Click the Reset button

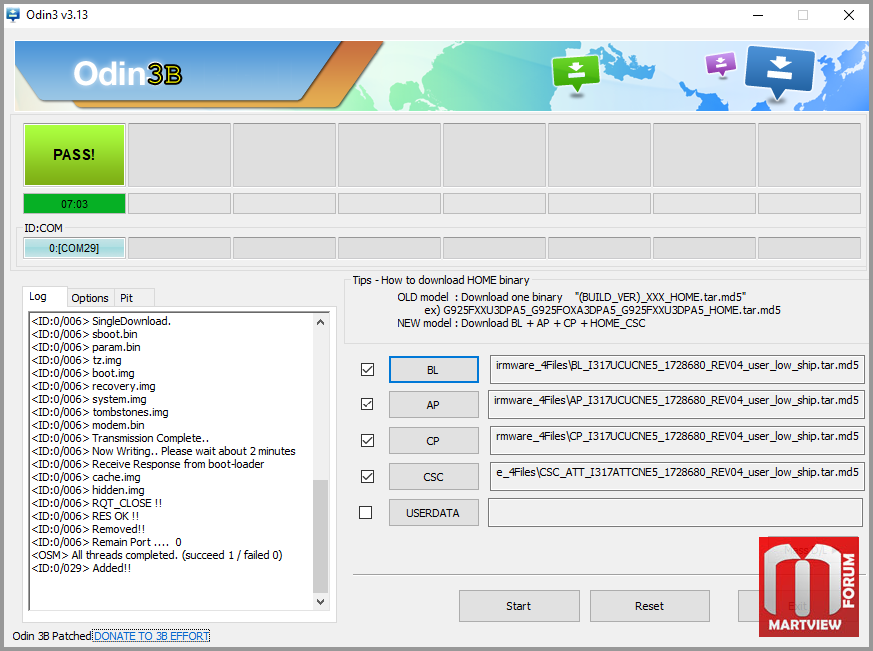650,606
